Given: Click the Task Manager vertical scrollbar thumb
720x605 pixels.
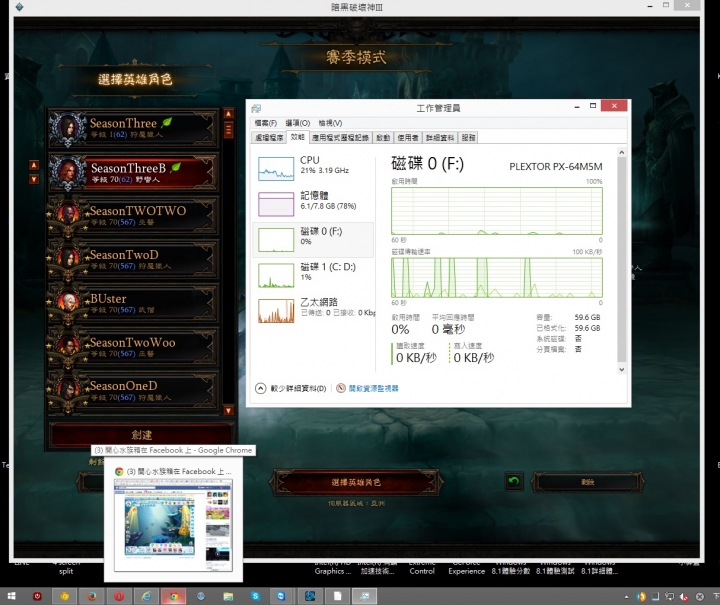Looking at the screenshot, I should point(621,260).
